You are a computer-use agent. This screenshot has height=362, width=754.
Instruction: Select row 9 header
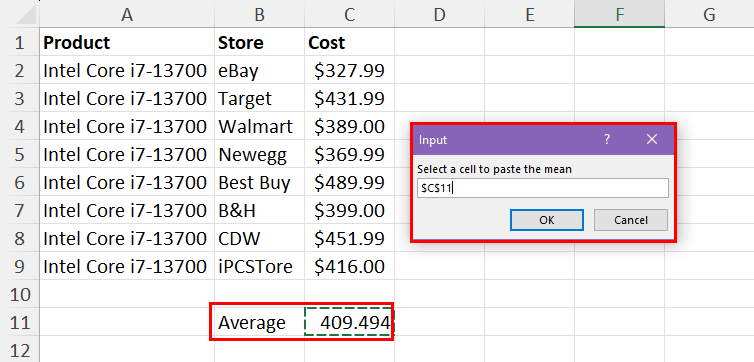point(20,266)
